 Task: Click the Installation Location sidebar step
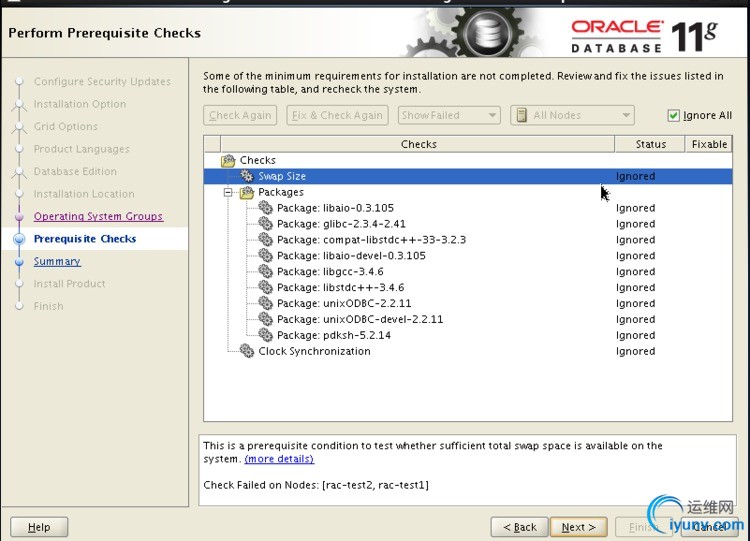(x=84, y=194)
